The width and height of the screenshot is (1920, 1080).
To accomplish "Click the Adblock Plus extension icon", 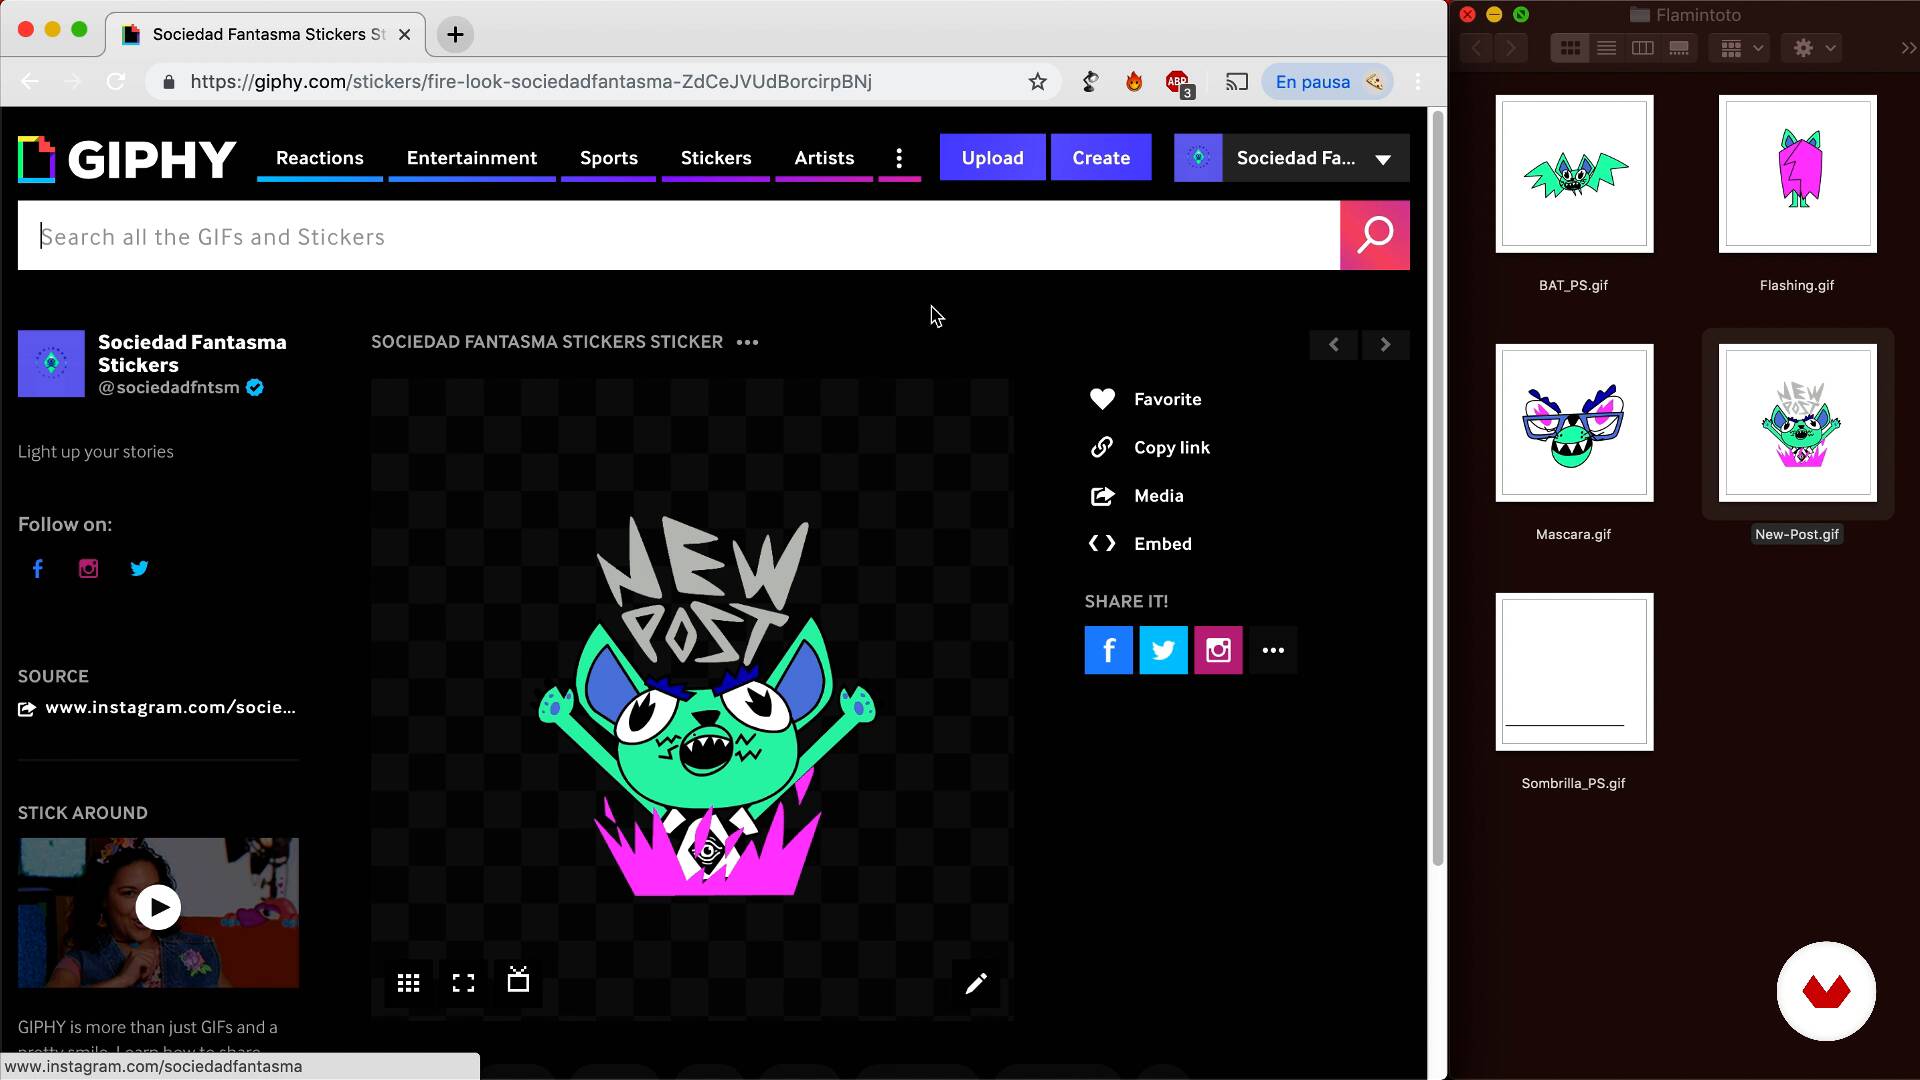I will tap(1179, 83).
